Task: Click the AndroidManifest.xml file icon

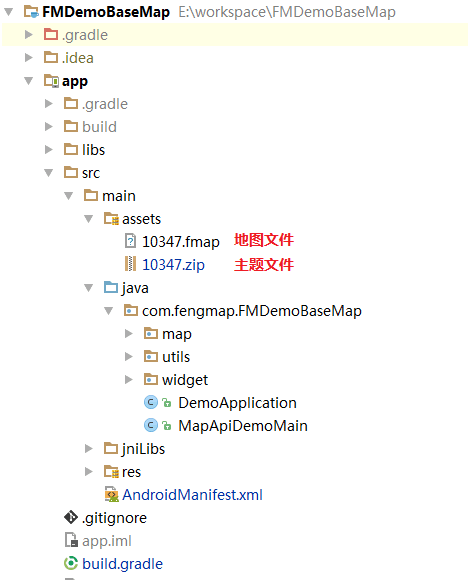Action: [x=111, y=494]
